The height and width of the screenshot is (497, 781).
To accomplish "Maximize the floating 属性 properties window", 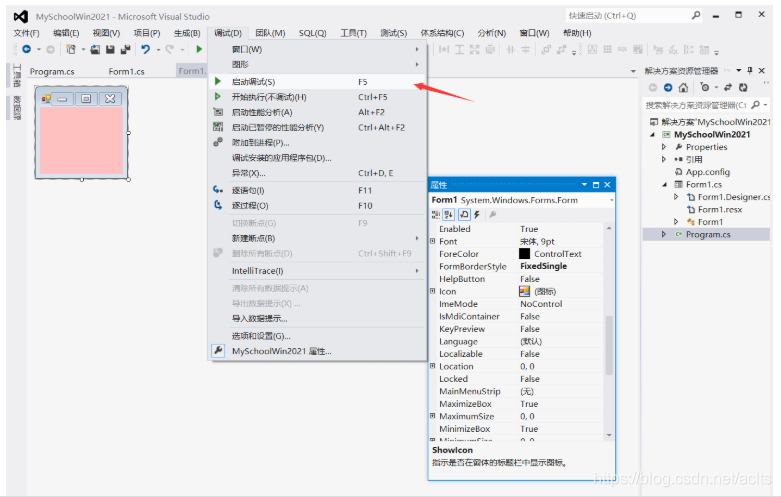I will coord(596,185).
